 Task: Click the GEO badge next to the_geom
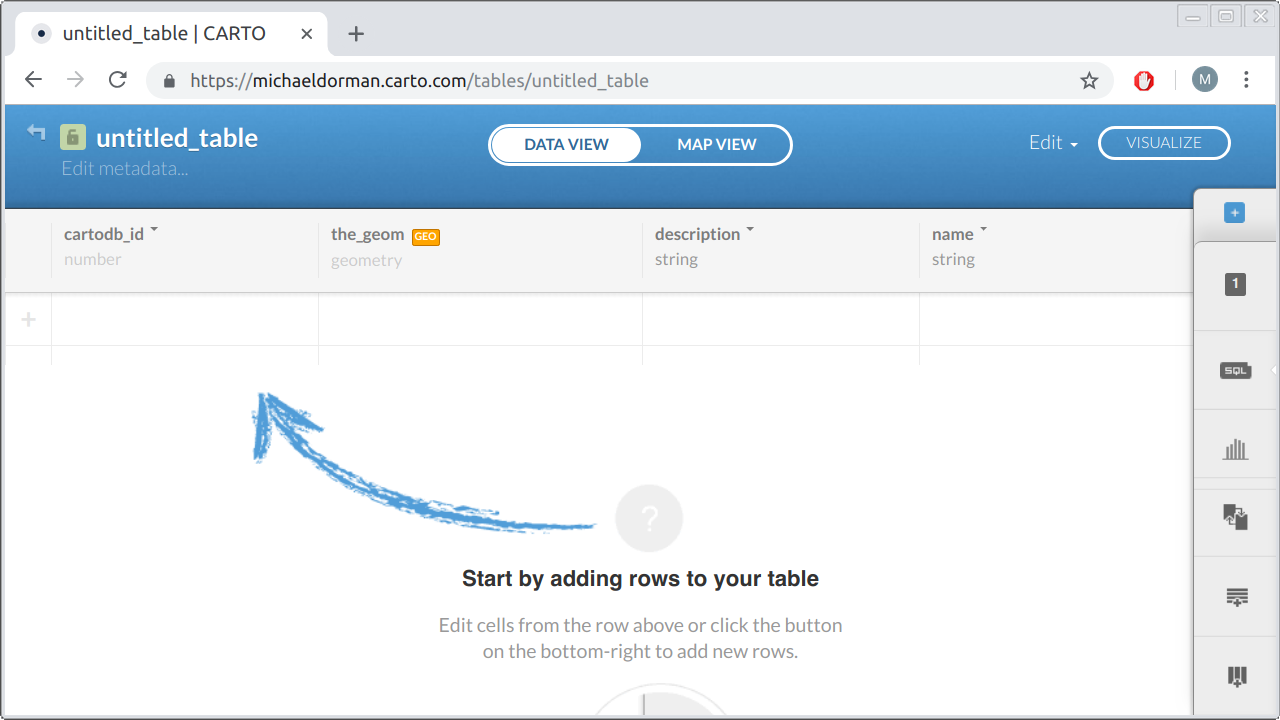point(426,237)
